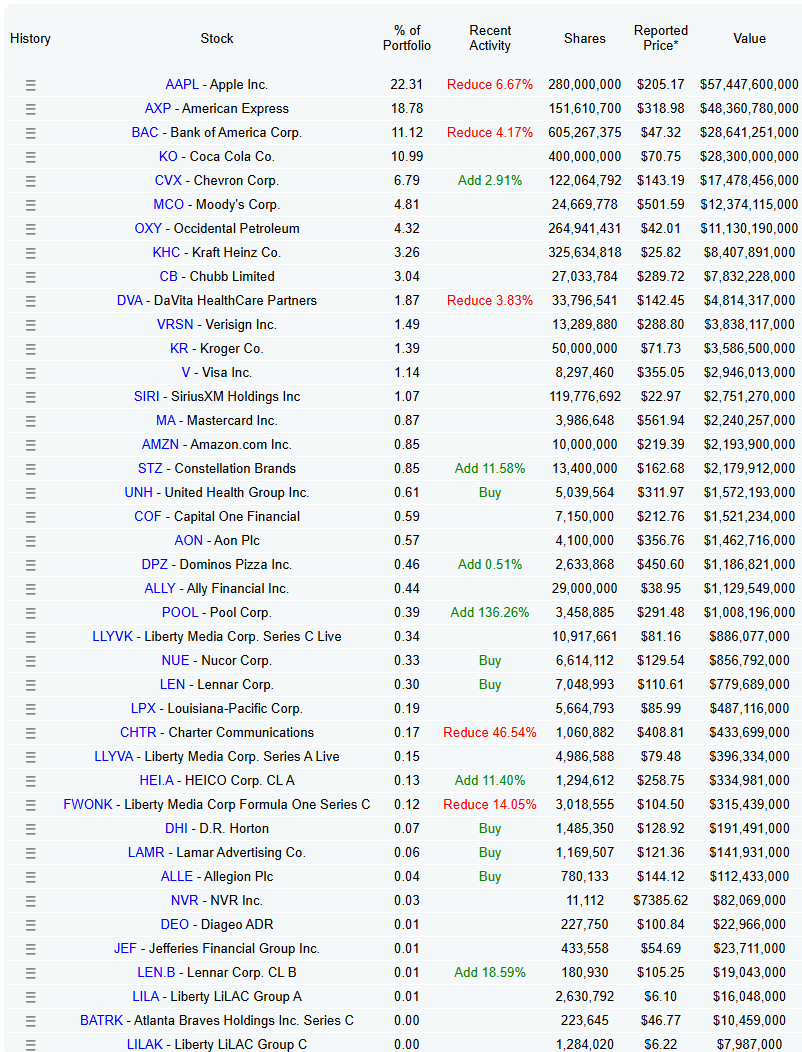Viewport: 802px width, 1052px height.
Task: Open the AAPL ticker link
Action: (182, 85)
